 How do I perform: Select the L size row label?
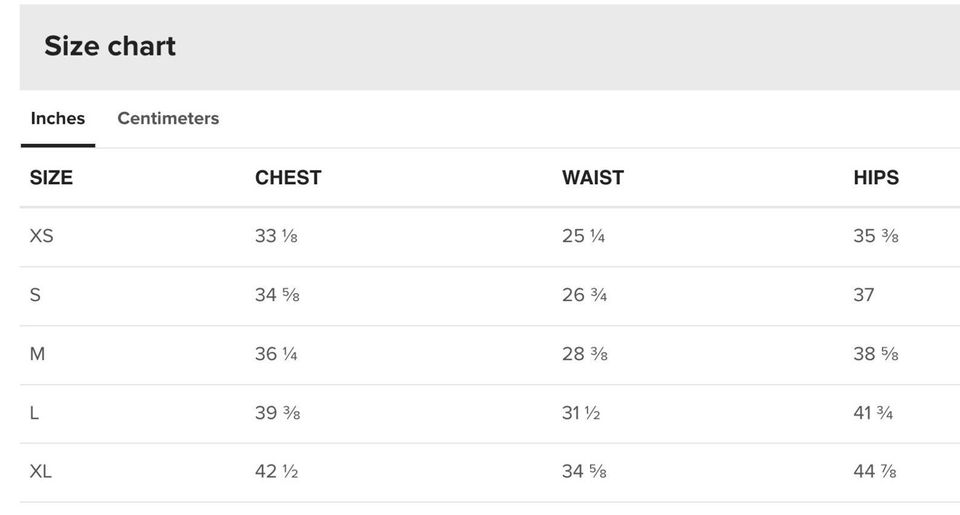tap(35, 413)
